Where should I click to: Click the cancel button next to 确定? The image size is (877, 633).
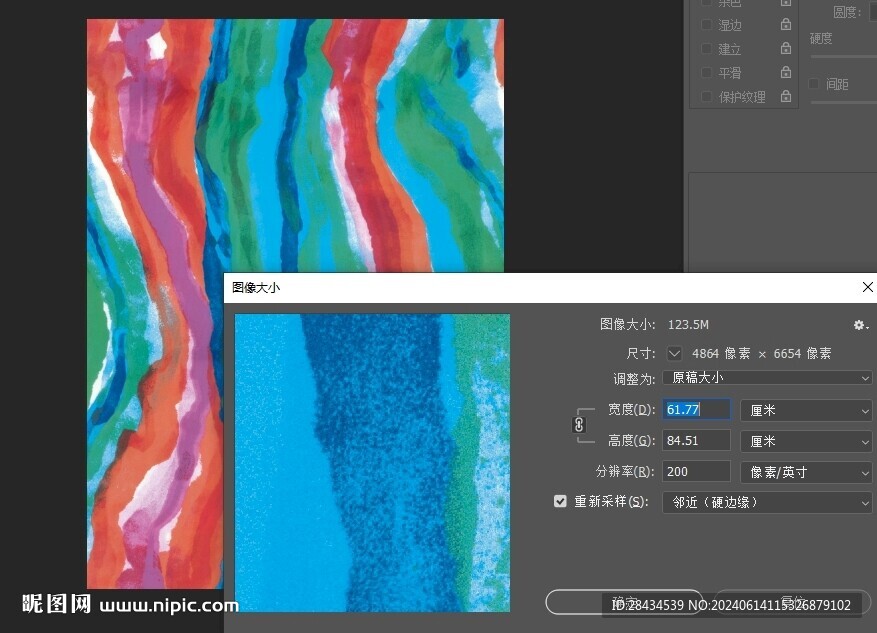(793, 602)
